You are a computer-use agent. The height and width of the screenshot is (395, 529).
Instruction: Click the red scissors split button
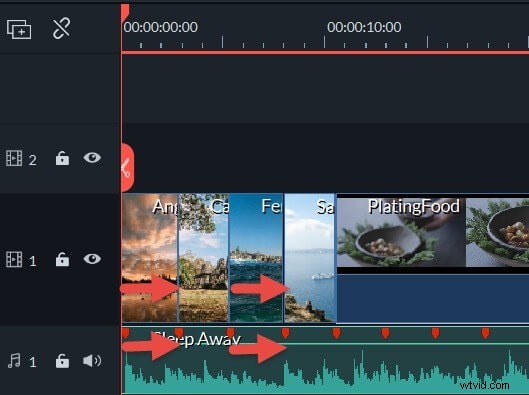(x=128, y=168)
